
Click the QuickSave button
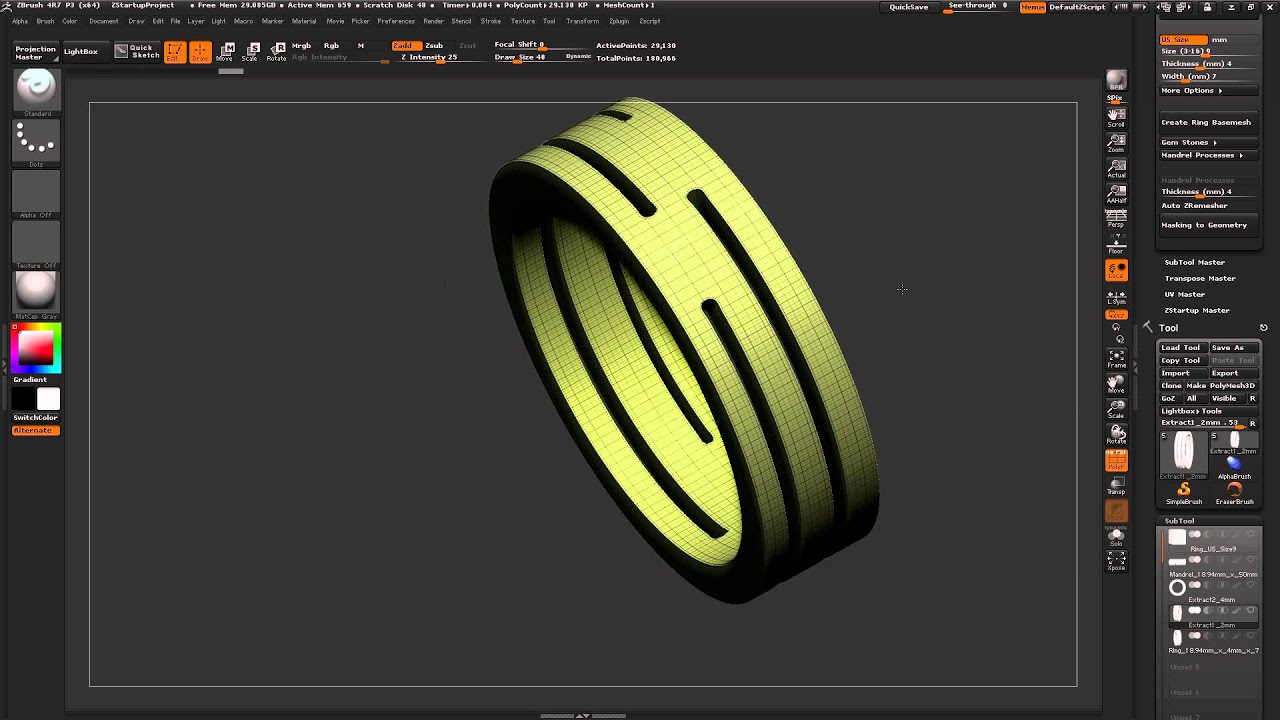pos(909,7)
